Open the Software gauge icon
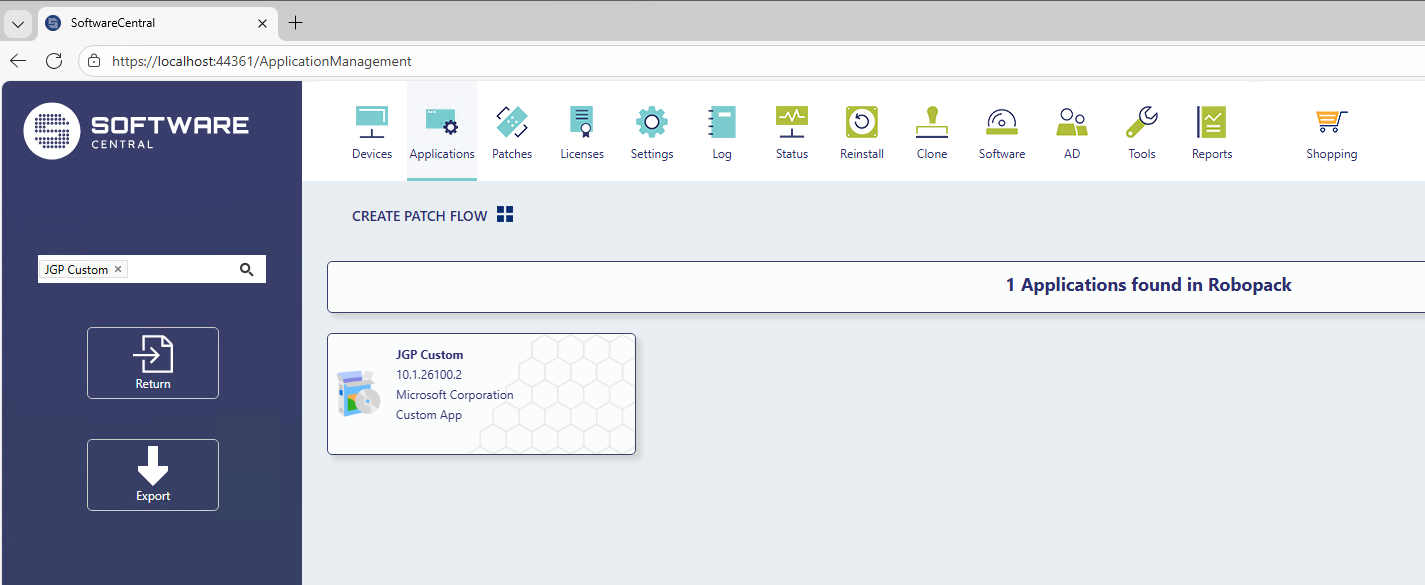 [1002, 123]
